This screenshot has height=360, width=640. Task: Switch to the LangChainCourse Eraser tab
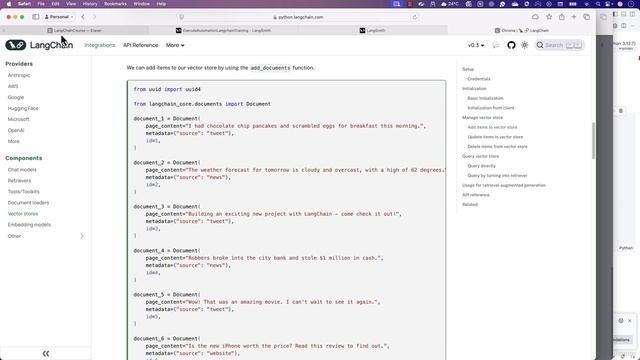pyautogui.click(x=75, y=30)
